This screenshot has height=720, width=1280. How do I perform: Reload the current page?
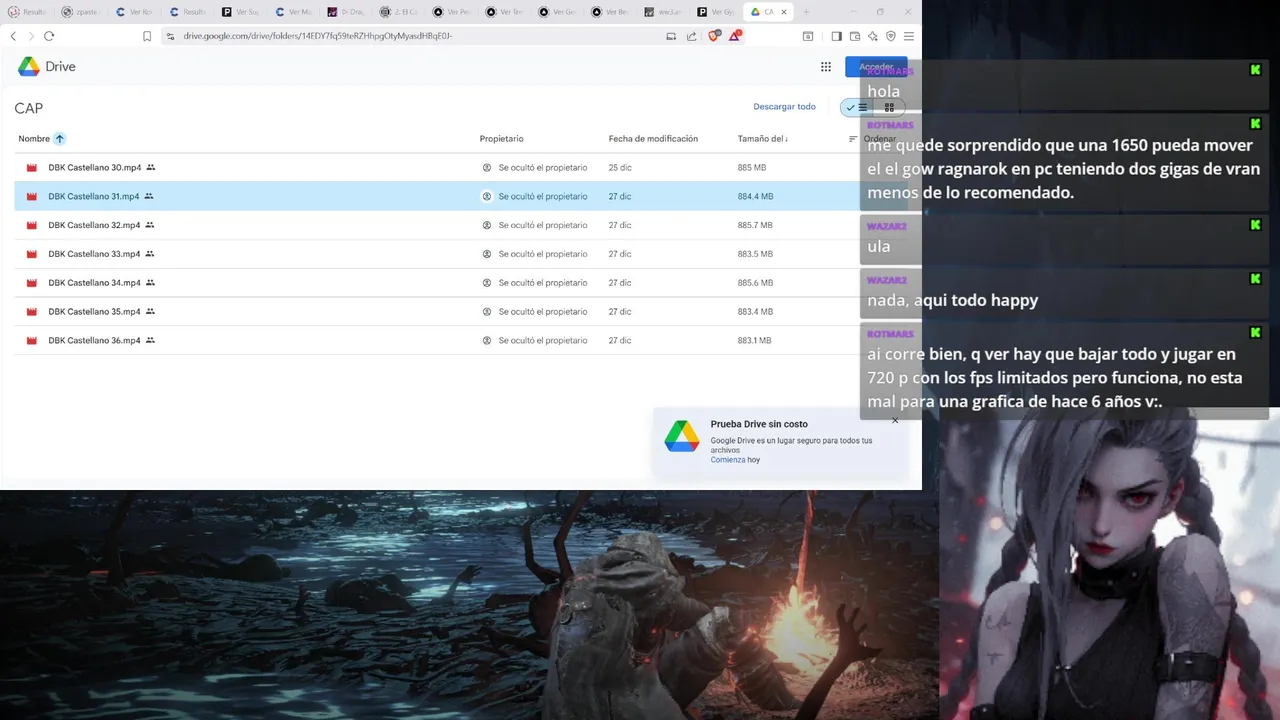tap(49, 36)
